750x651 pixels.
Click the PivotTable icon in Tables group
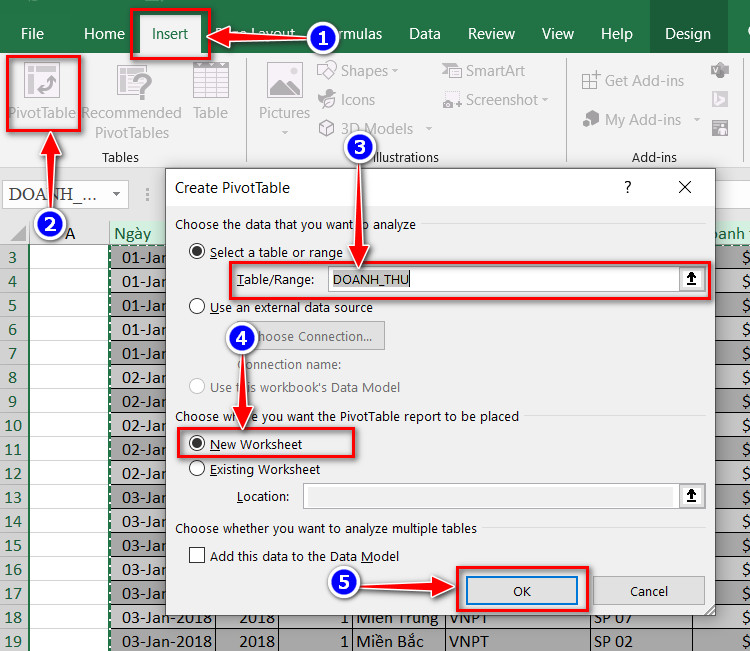click(42, 92)
